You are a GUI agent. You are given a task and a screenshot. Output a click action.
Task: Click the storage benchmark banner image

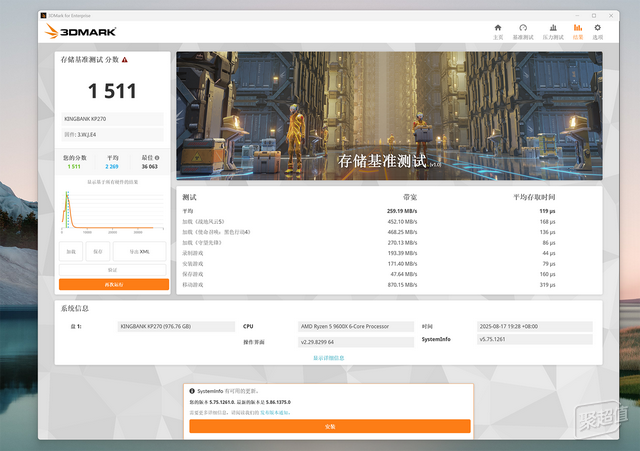click(x=389, y=116)
